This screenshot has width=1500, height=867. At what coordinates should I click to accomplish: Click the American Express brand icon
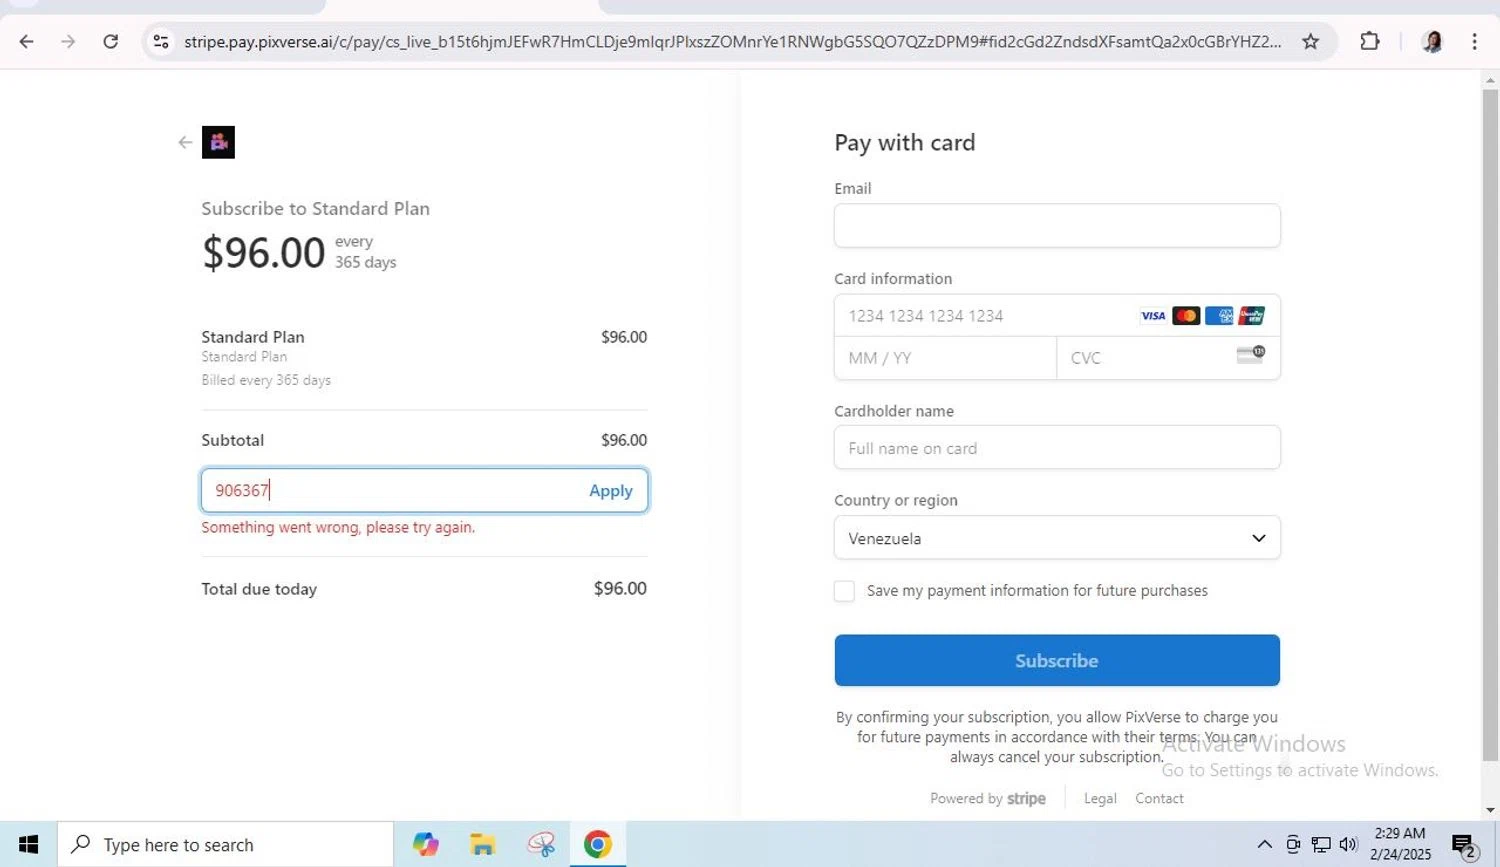pyautogui.click(x=1219, y=316)
